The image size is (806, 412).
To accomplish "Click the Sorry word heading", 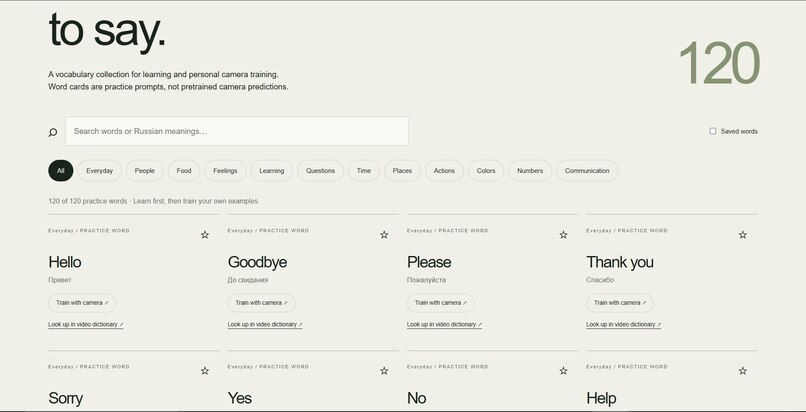I will point(66,399).
